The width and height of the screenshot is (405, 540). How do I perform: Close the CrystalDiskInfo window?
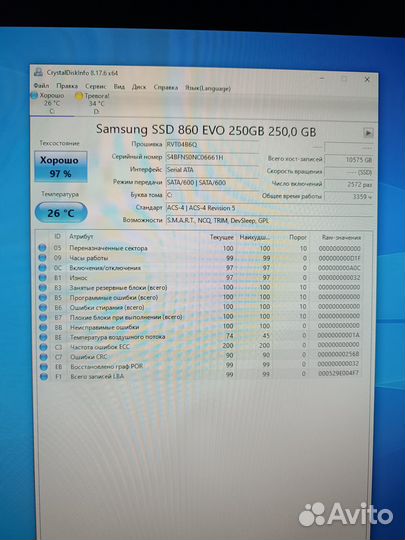coord(367,80)
